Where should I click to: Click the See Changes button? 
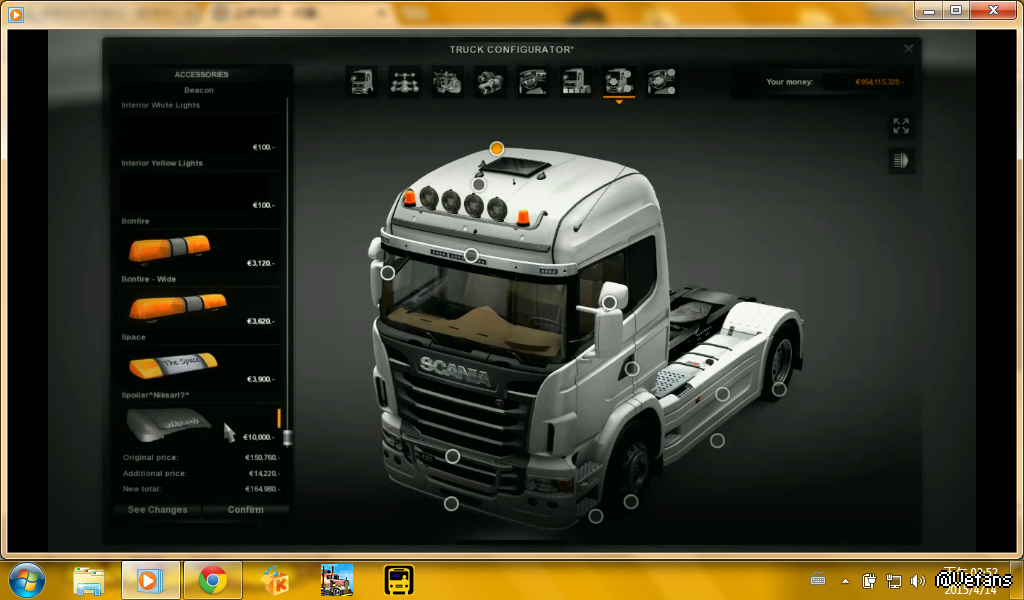click(157, 510)
